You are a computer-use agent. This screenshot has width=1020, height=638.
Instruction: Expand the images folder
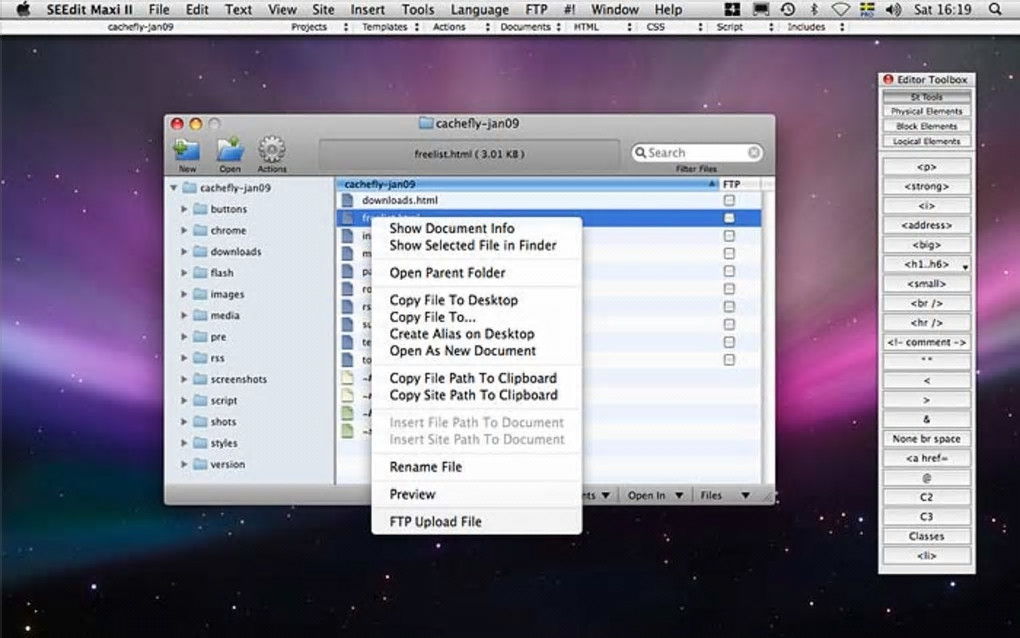184,294
